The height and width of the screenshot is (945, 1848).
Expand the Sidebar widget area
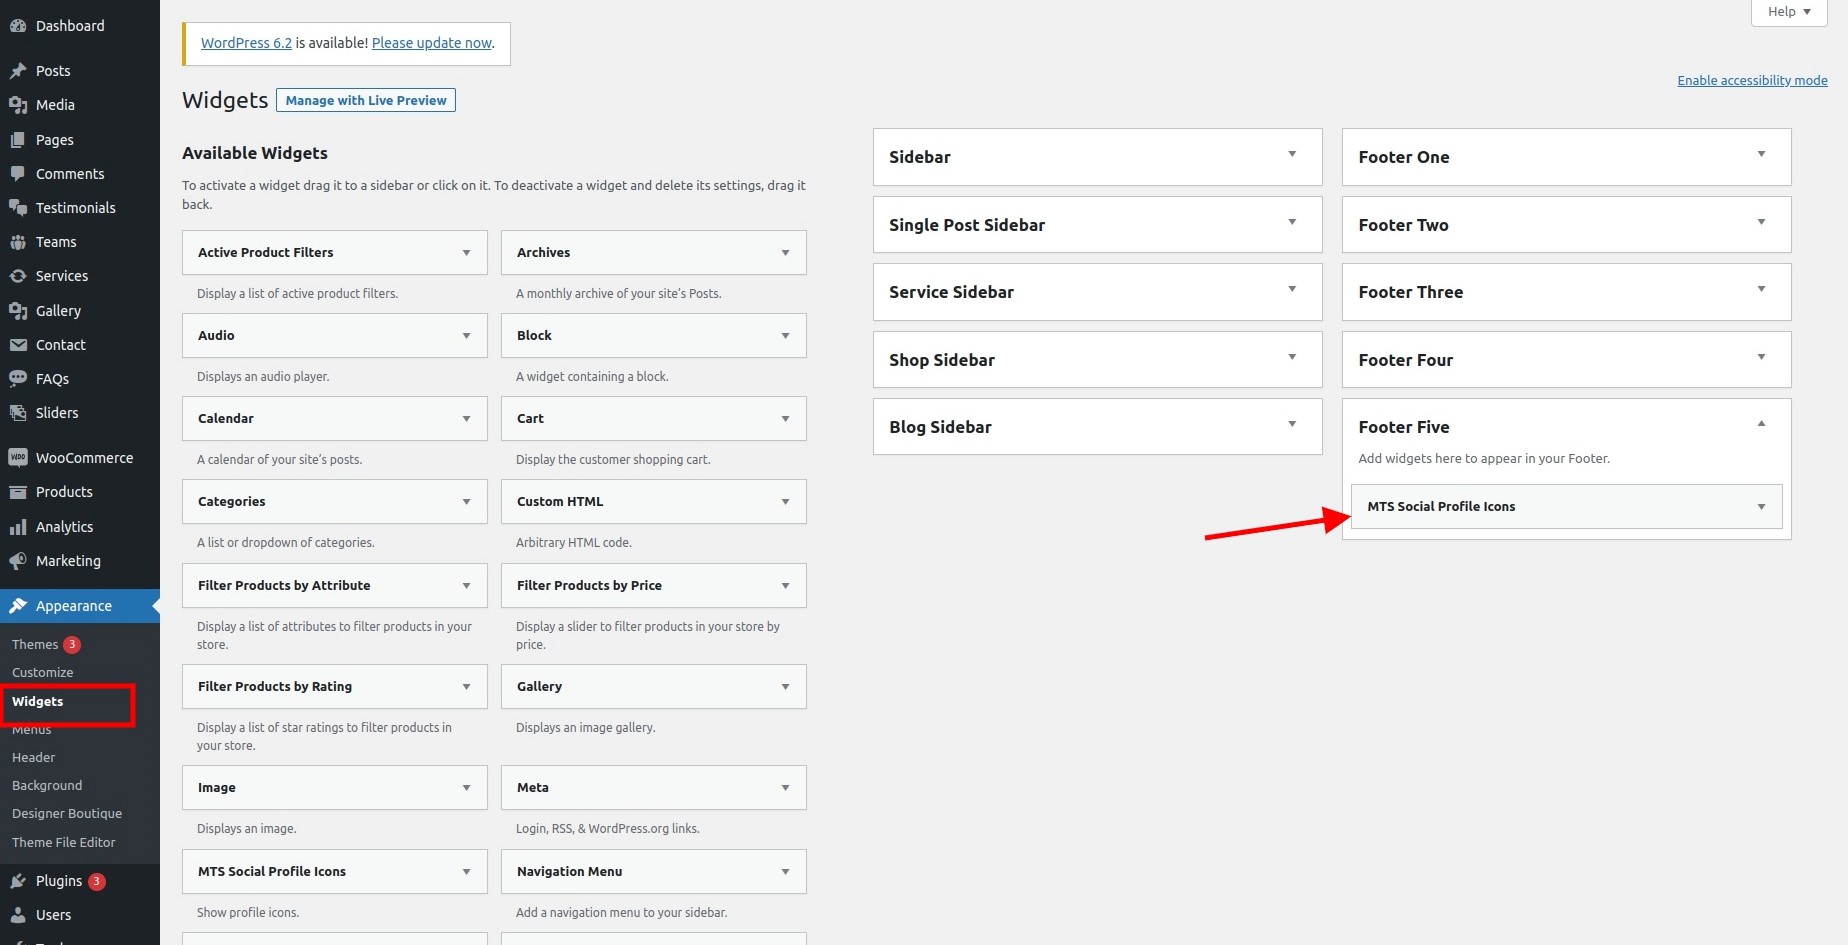click(x=1097, y=157)
